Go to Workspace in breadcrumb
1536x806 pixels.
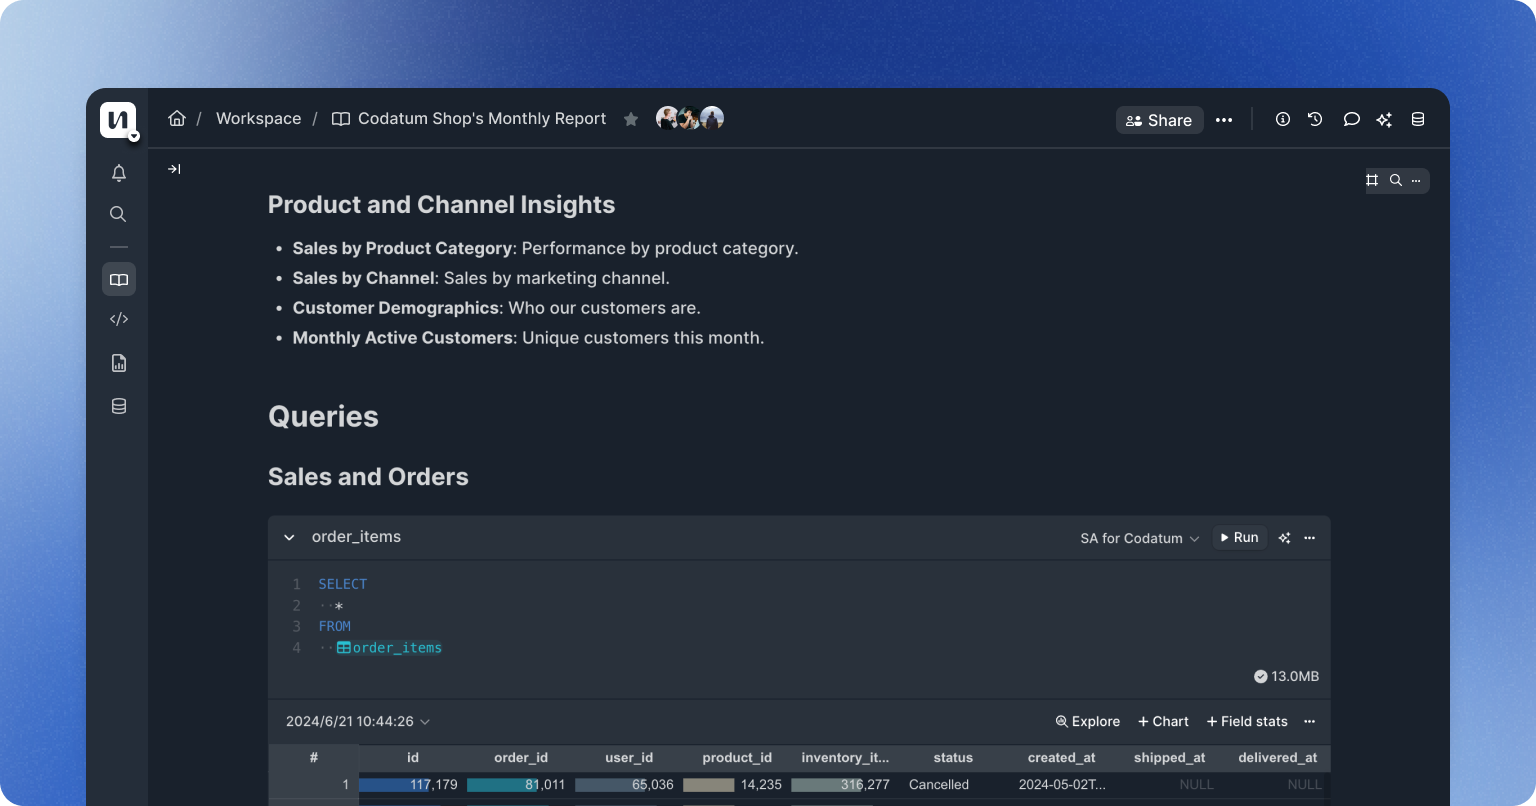tap(258, 118)
